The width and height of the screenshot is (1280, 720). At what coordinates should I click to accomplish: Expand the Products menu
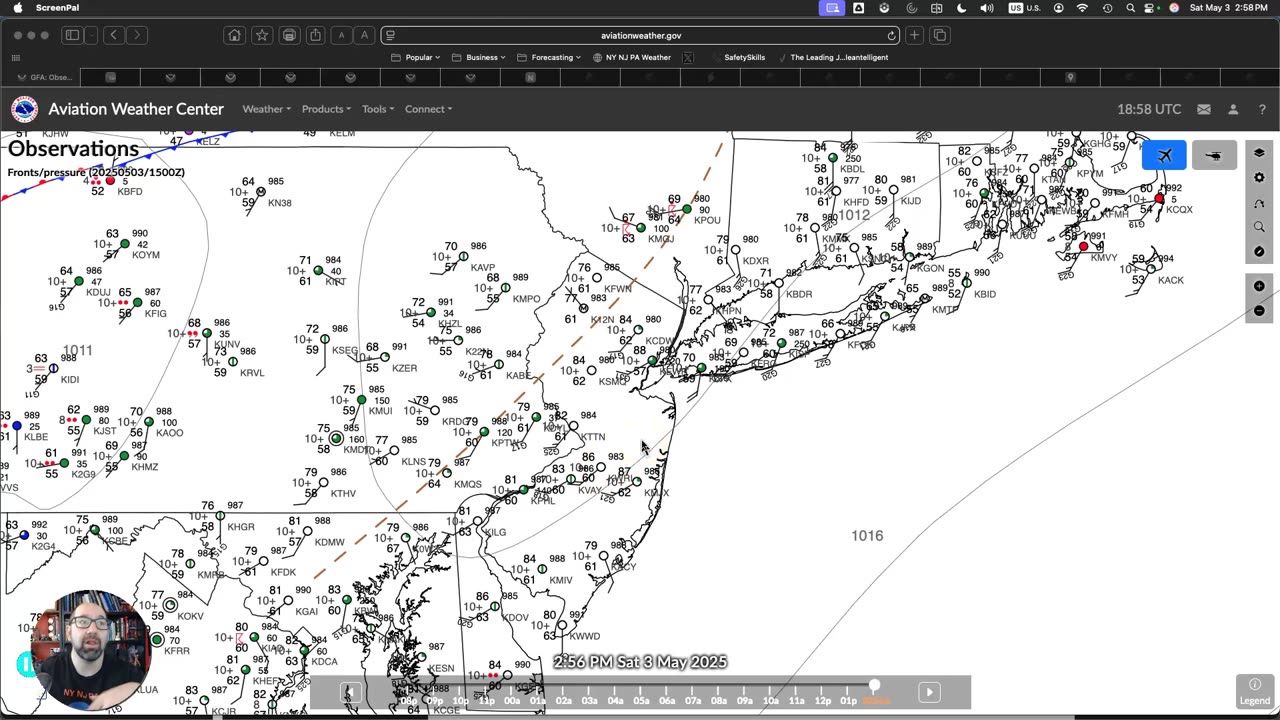pyautogui.click(x=326, y=109)
